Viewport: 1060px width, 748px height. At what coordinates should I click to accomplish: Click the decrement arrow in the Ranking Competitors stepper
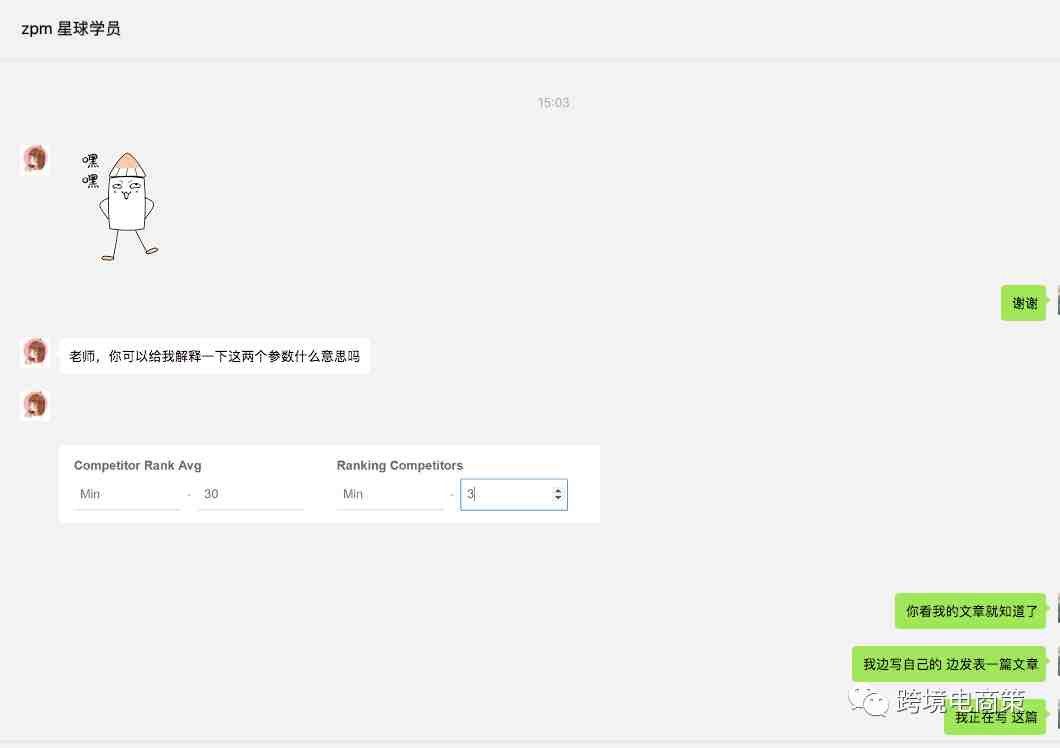pyautogui.click(x=557, y=499)
